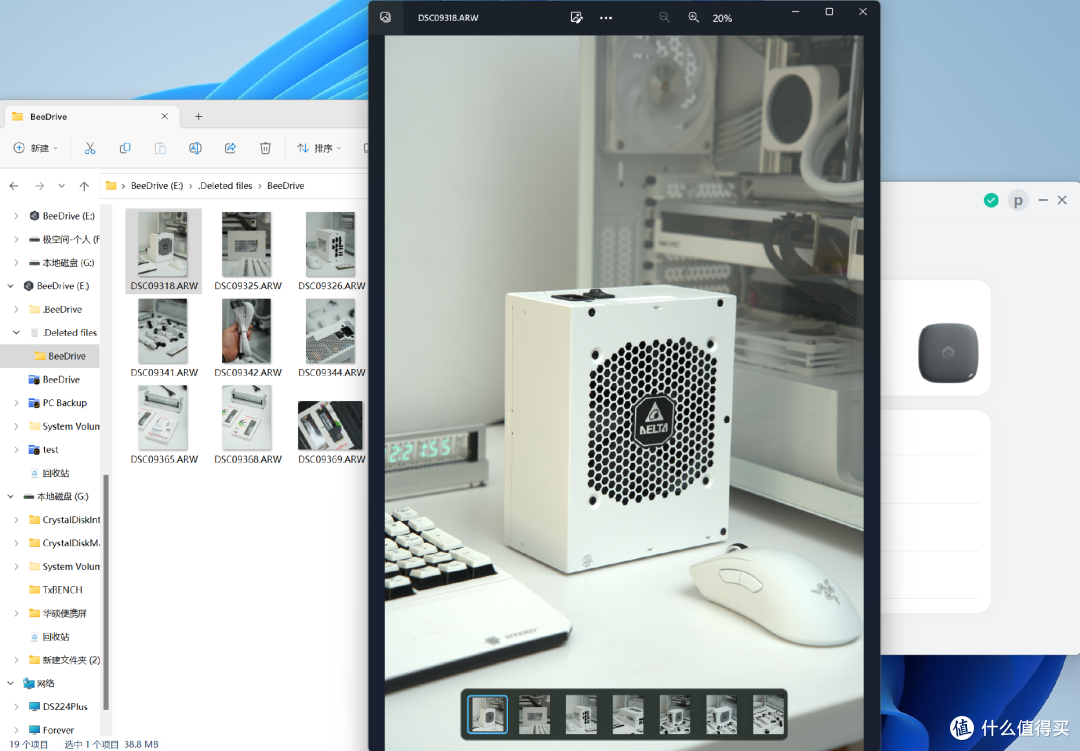Image resolution: width=1080 pixels, height=751 pixels.
Task: Click the last BeeDrive address breadcrumb
Action: (286, 186)
